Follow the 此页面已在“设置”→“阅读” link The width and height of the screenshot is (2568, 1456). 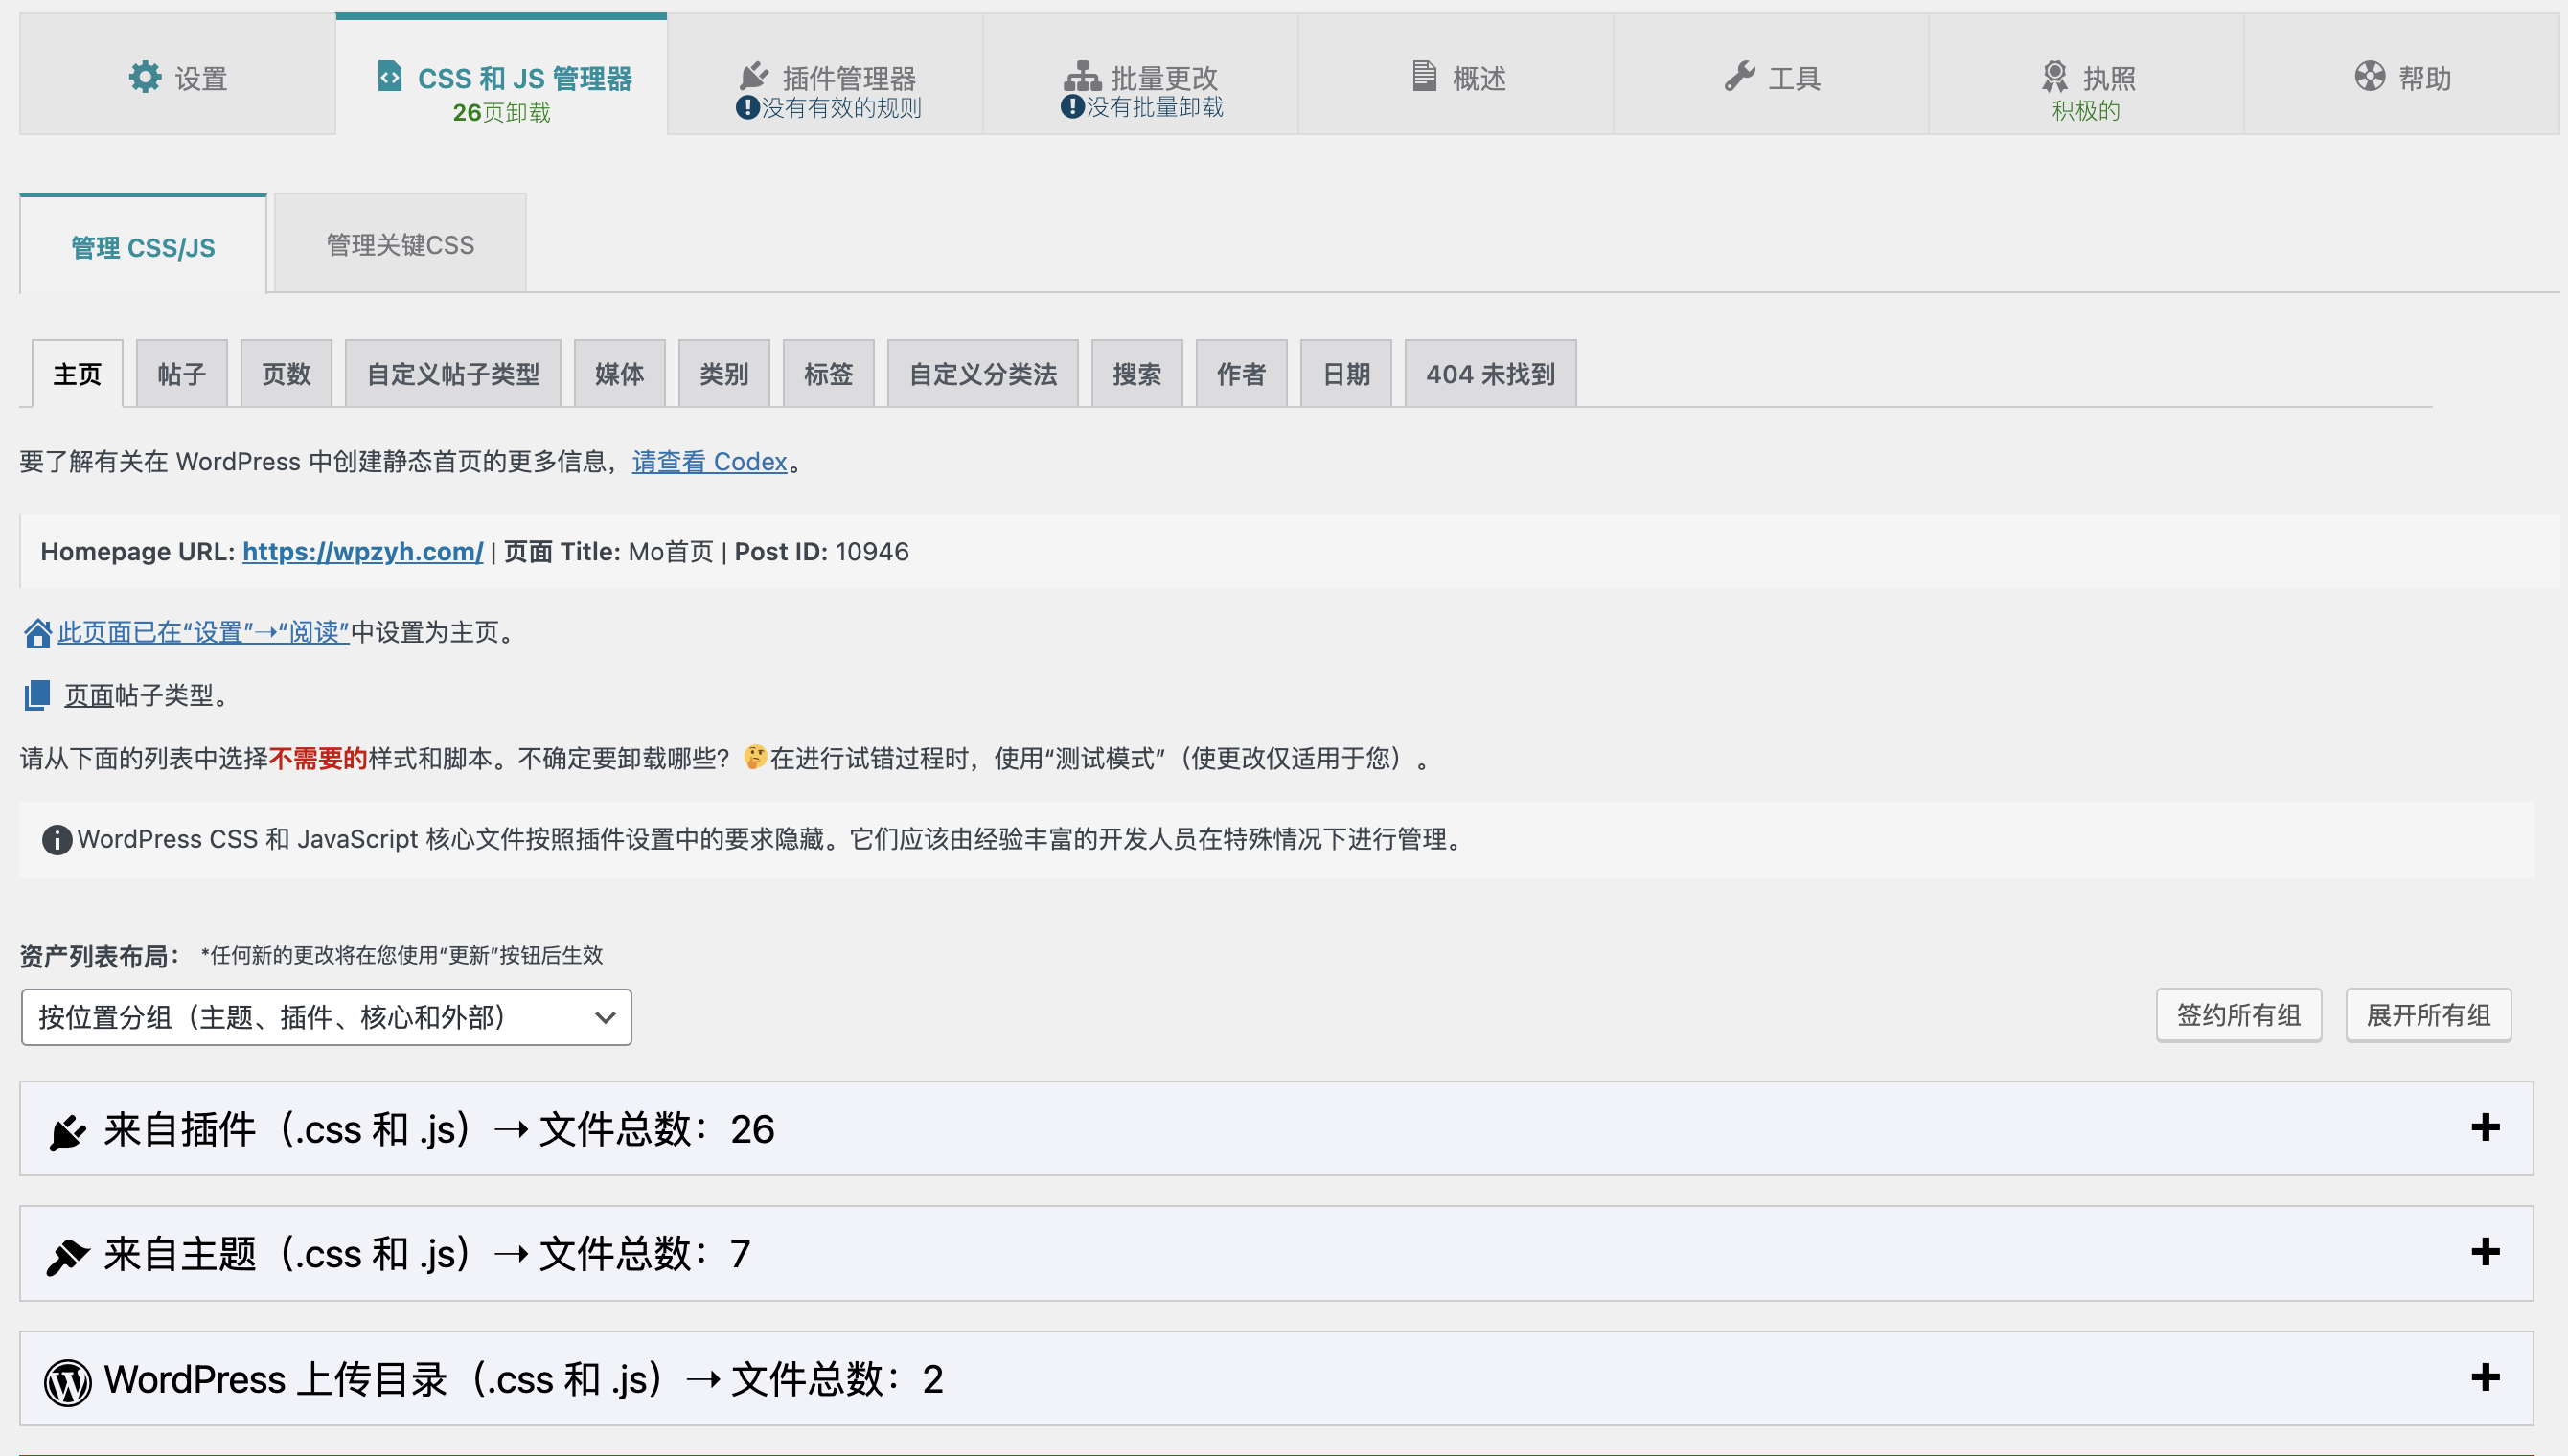[x=203, y=633]
